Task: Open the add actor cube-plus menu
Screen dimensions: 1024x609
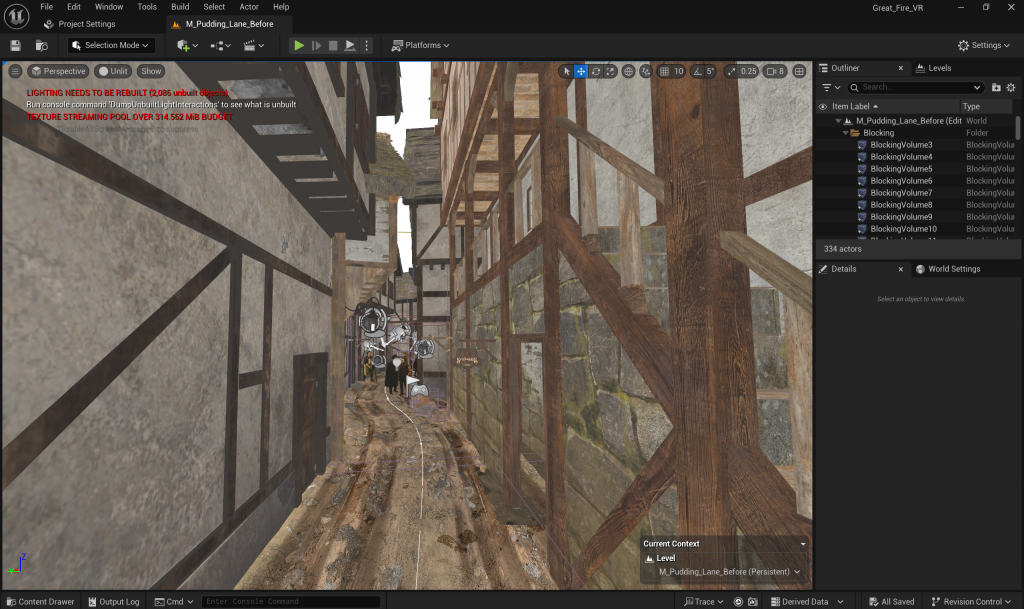Action: tap(187, 45)
